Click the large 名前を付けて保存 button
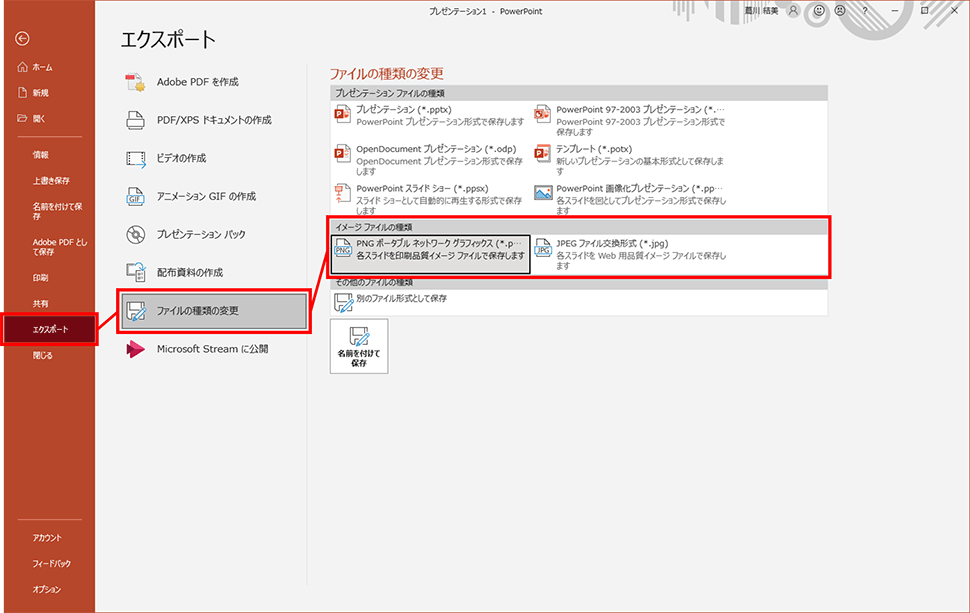 click(x=359, y=346)
